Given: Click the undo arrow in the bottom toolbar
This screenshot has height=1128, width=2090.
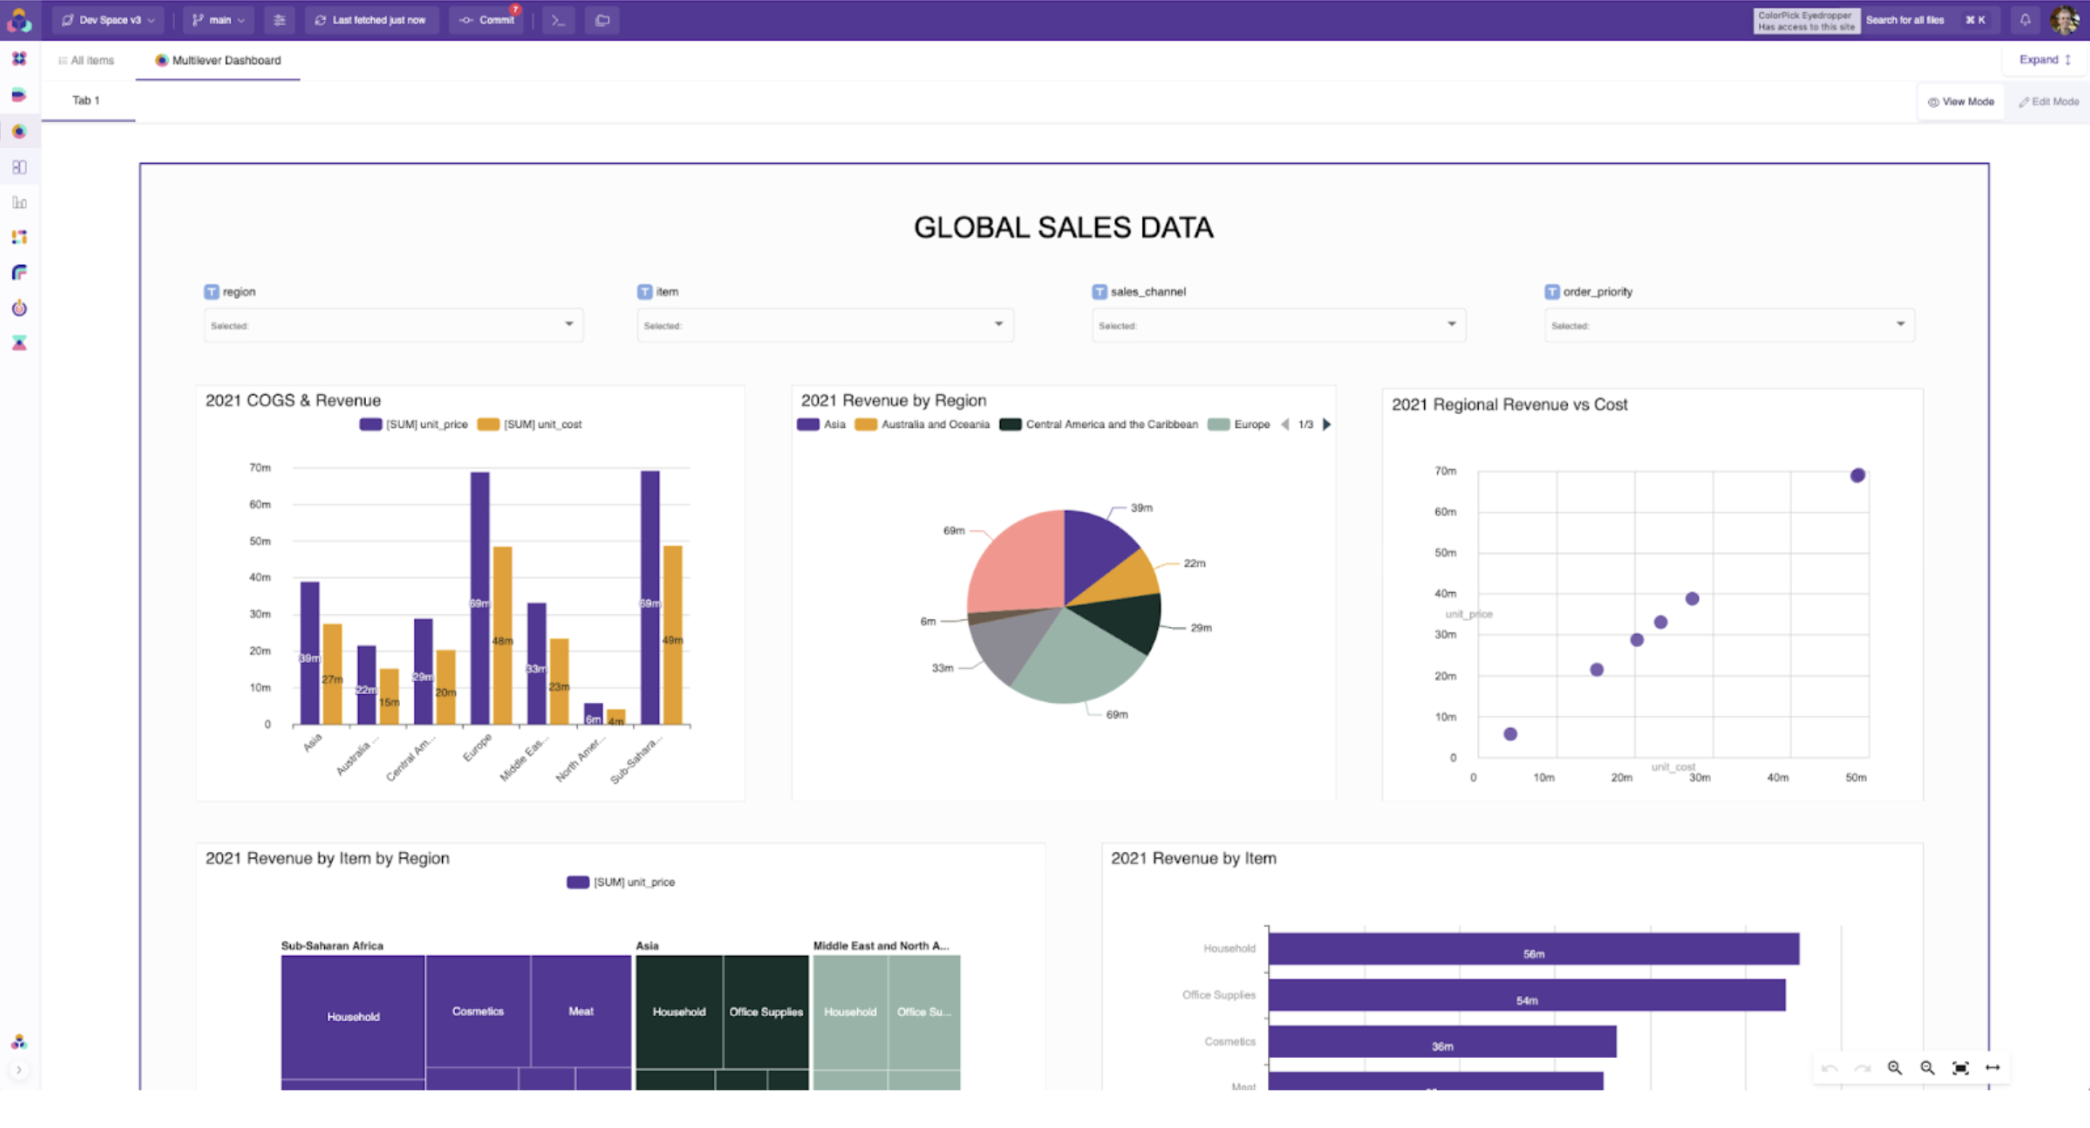Looking at the screenshot, I should pos(1829,1068).
